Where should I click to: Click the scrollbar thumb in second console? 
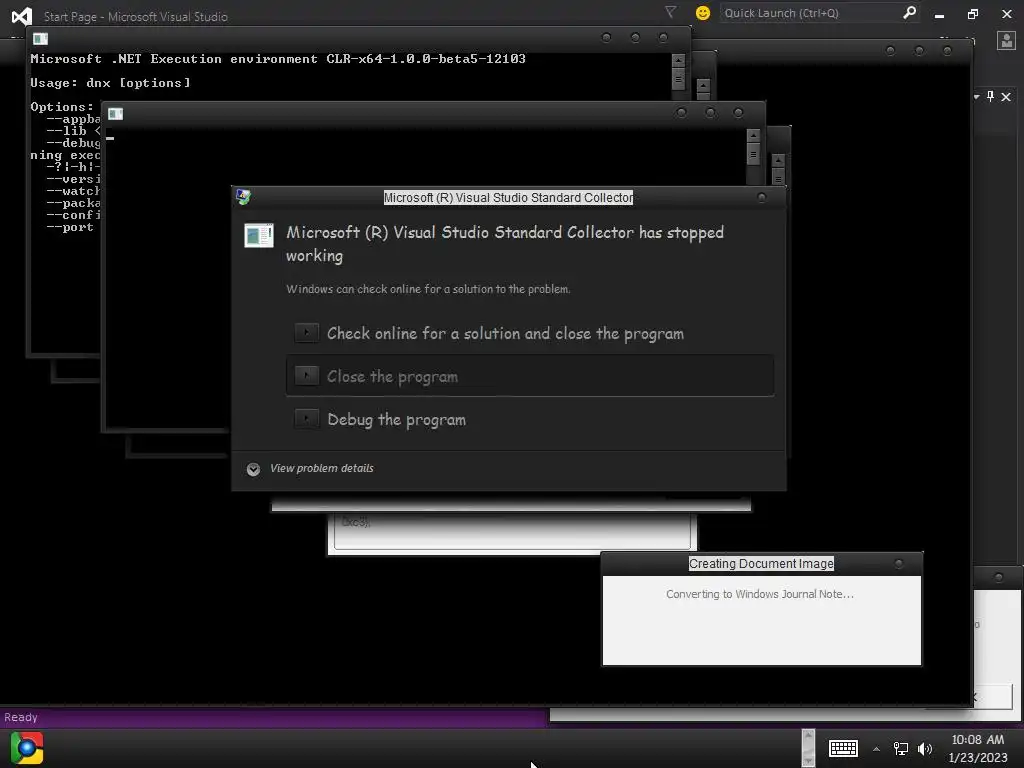(753, 154)
